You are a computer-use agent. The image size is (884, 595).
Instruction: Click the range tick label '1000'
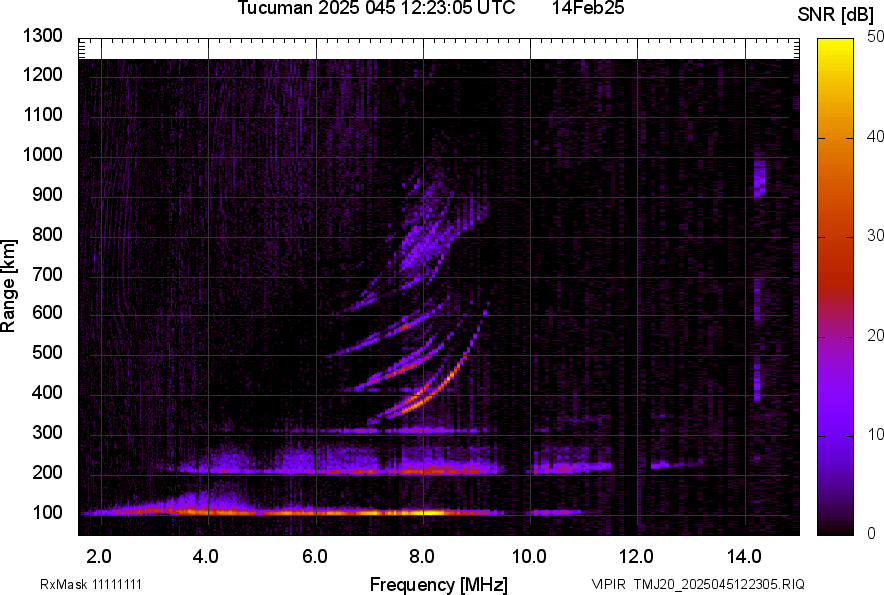(43, 155)
